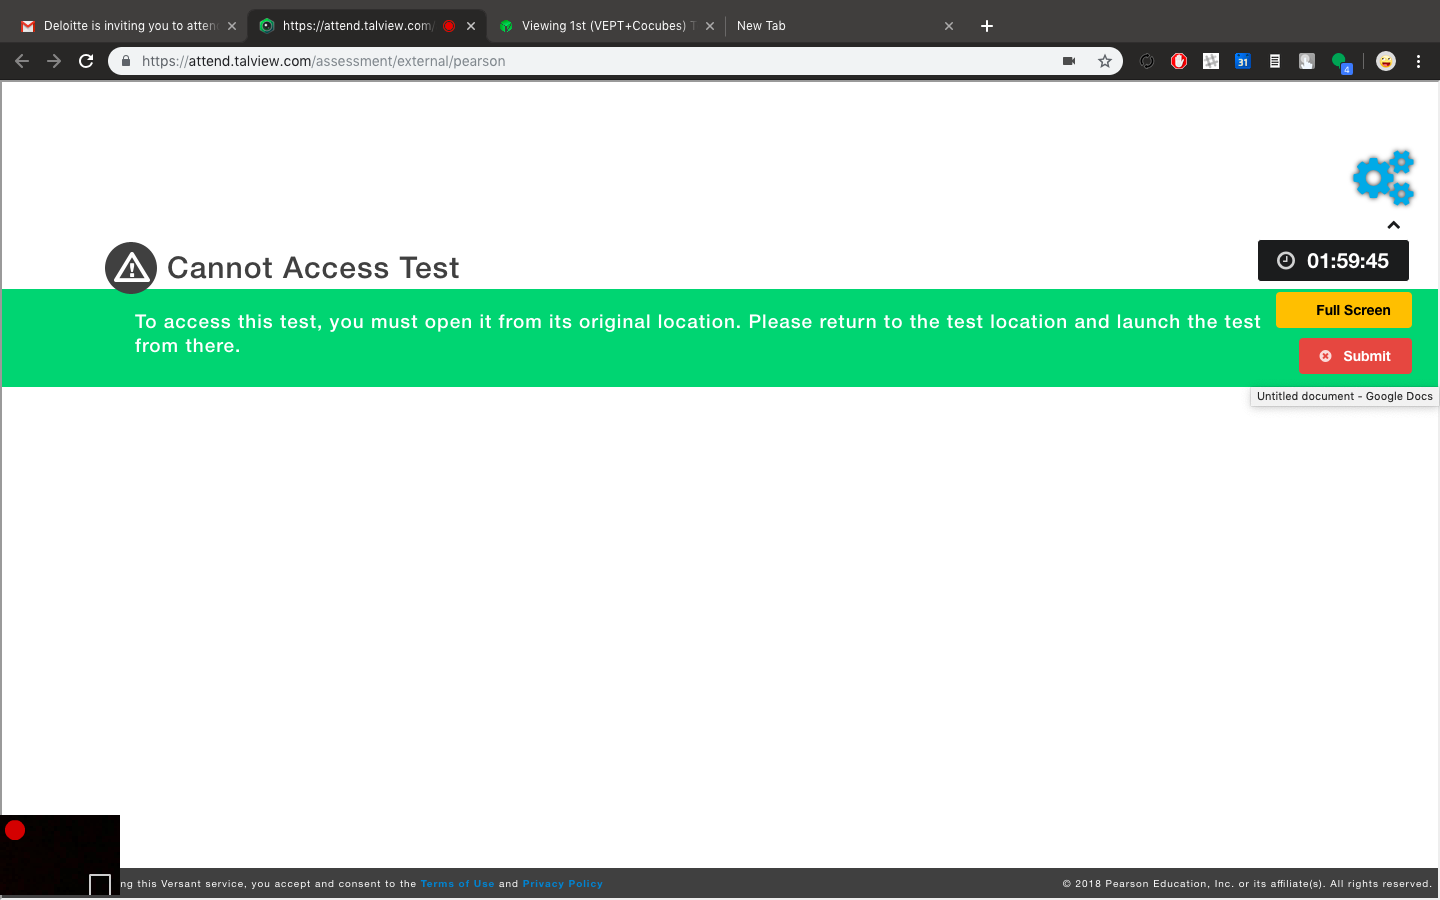Submit the test with the red button
This screenshot has height=900, width=1440.
(x=1355, y=356)
